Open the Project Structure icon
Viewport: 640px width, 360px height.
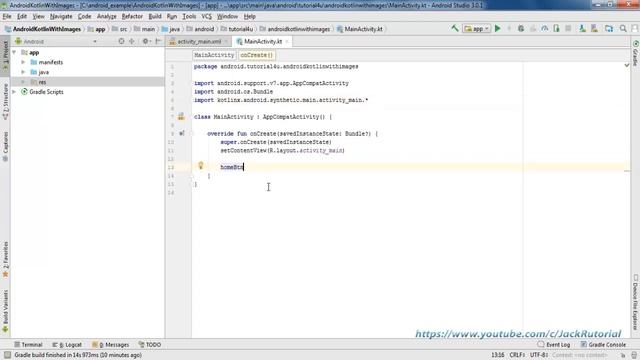click(609, 29)
